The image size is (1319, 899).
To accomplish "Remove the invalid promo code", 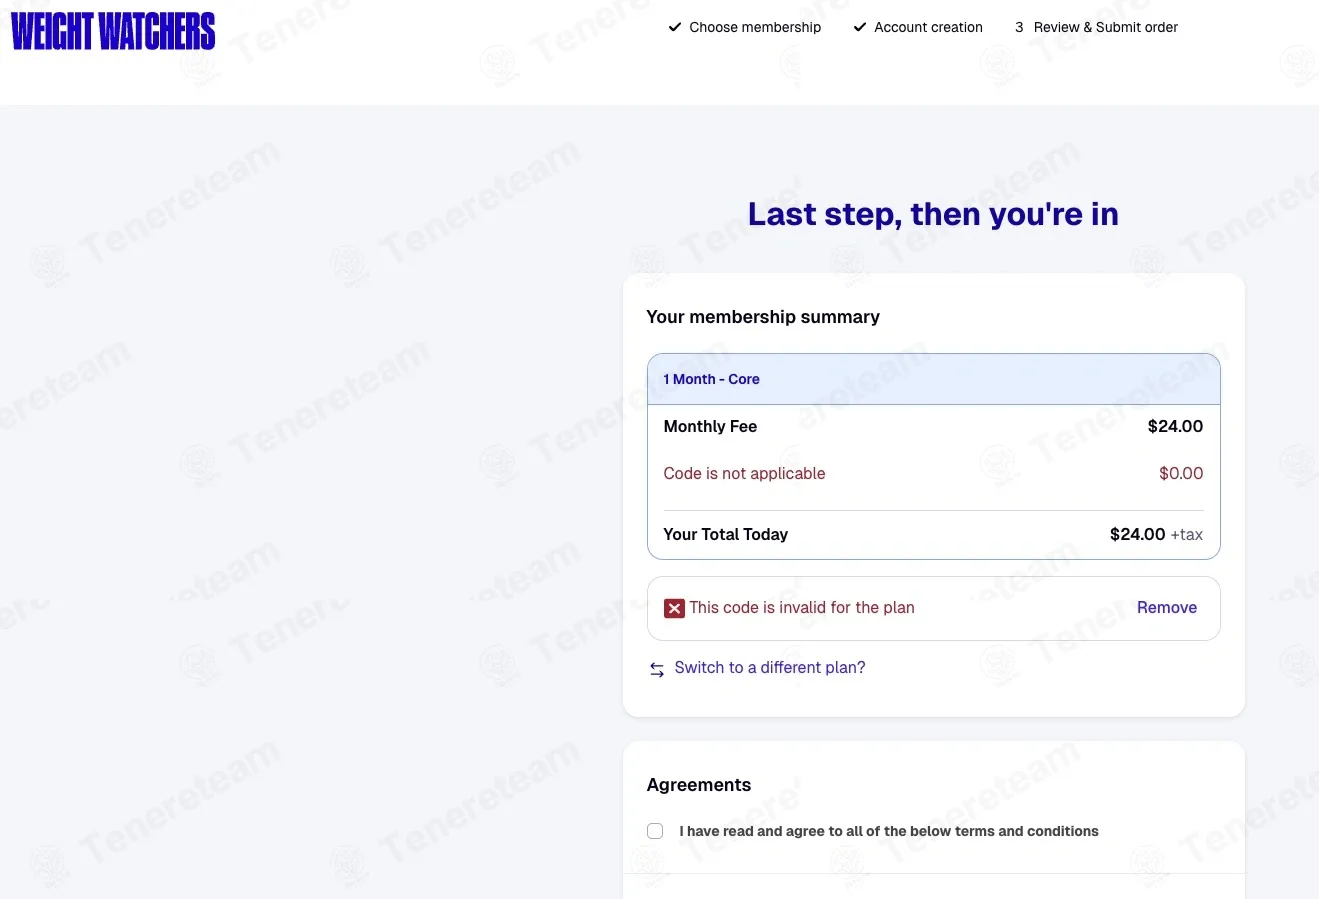I will click(x=1167, y=608).
